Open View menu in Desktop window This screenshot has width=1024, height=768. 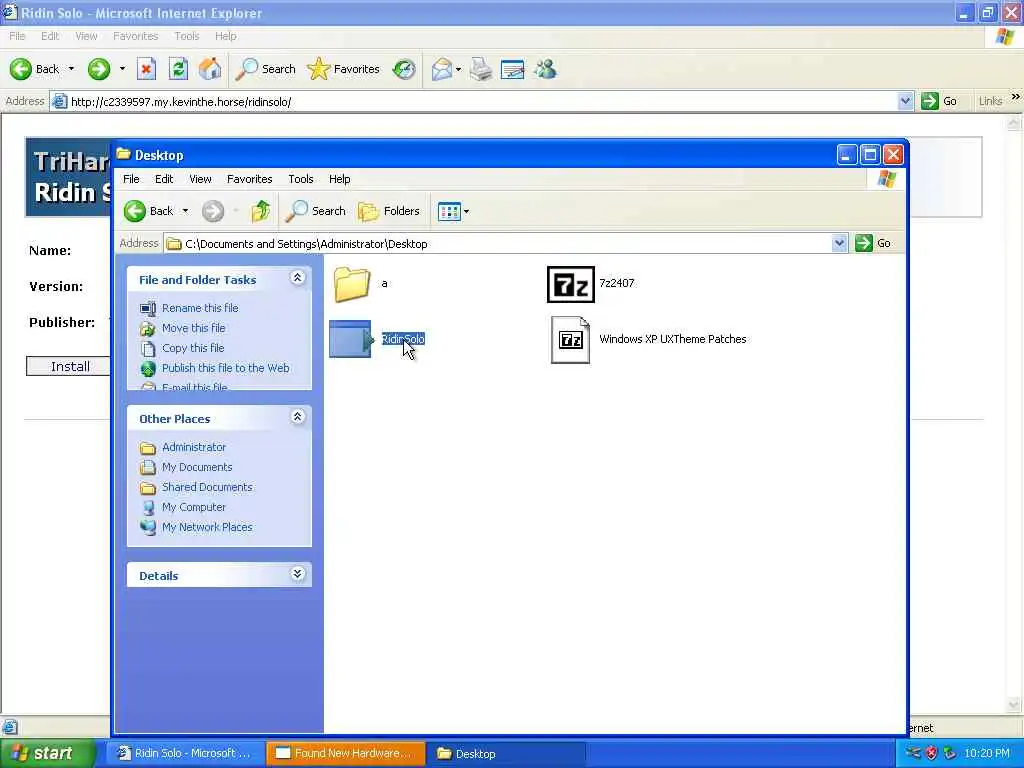click(200, 179)
